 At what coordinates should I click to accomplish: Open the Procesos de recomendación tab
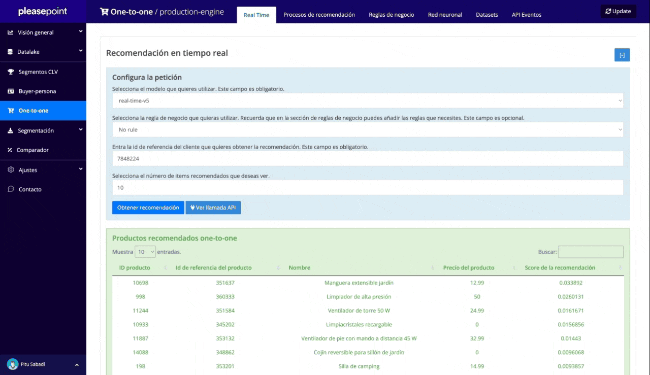click(319, 15)
